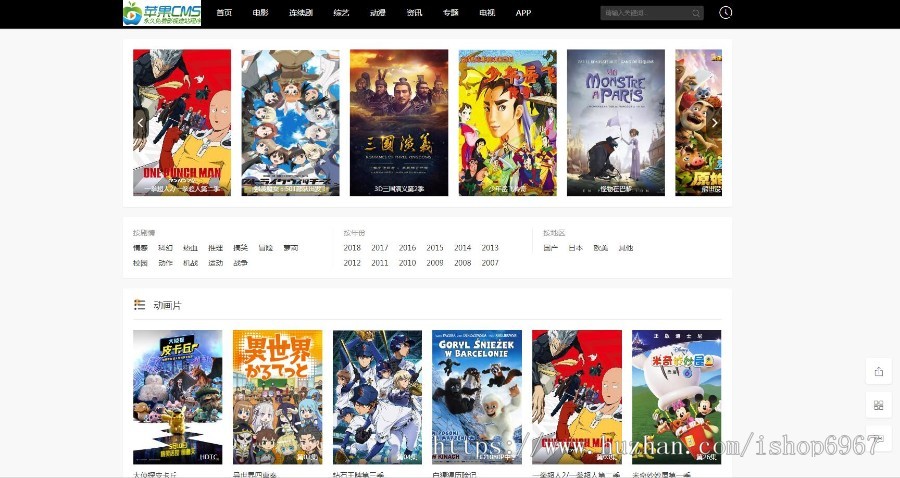Filter by genre 运动

[x=216, y=263]
